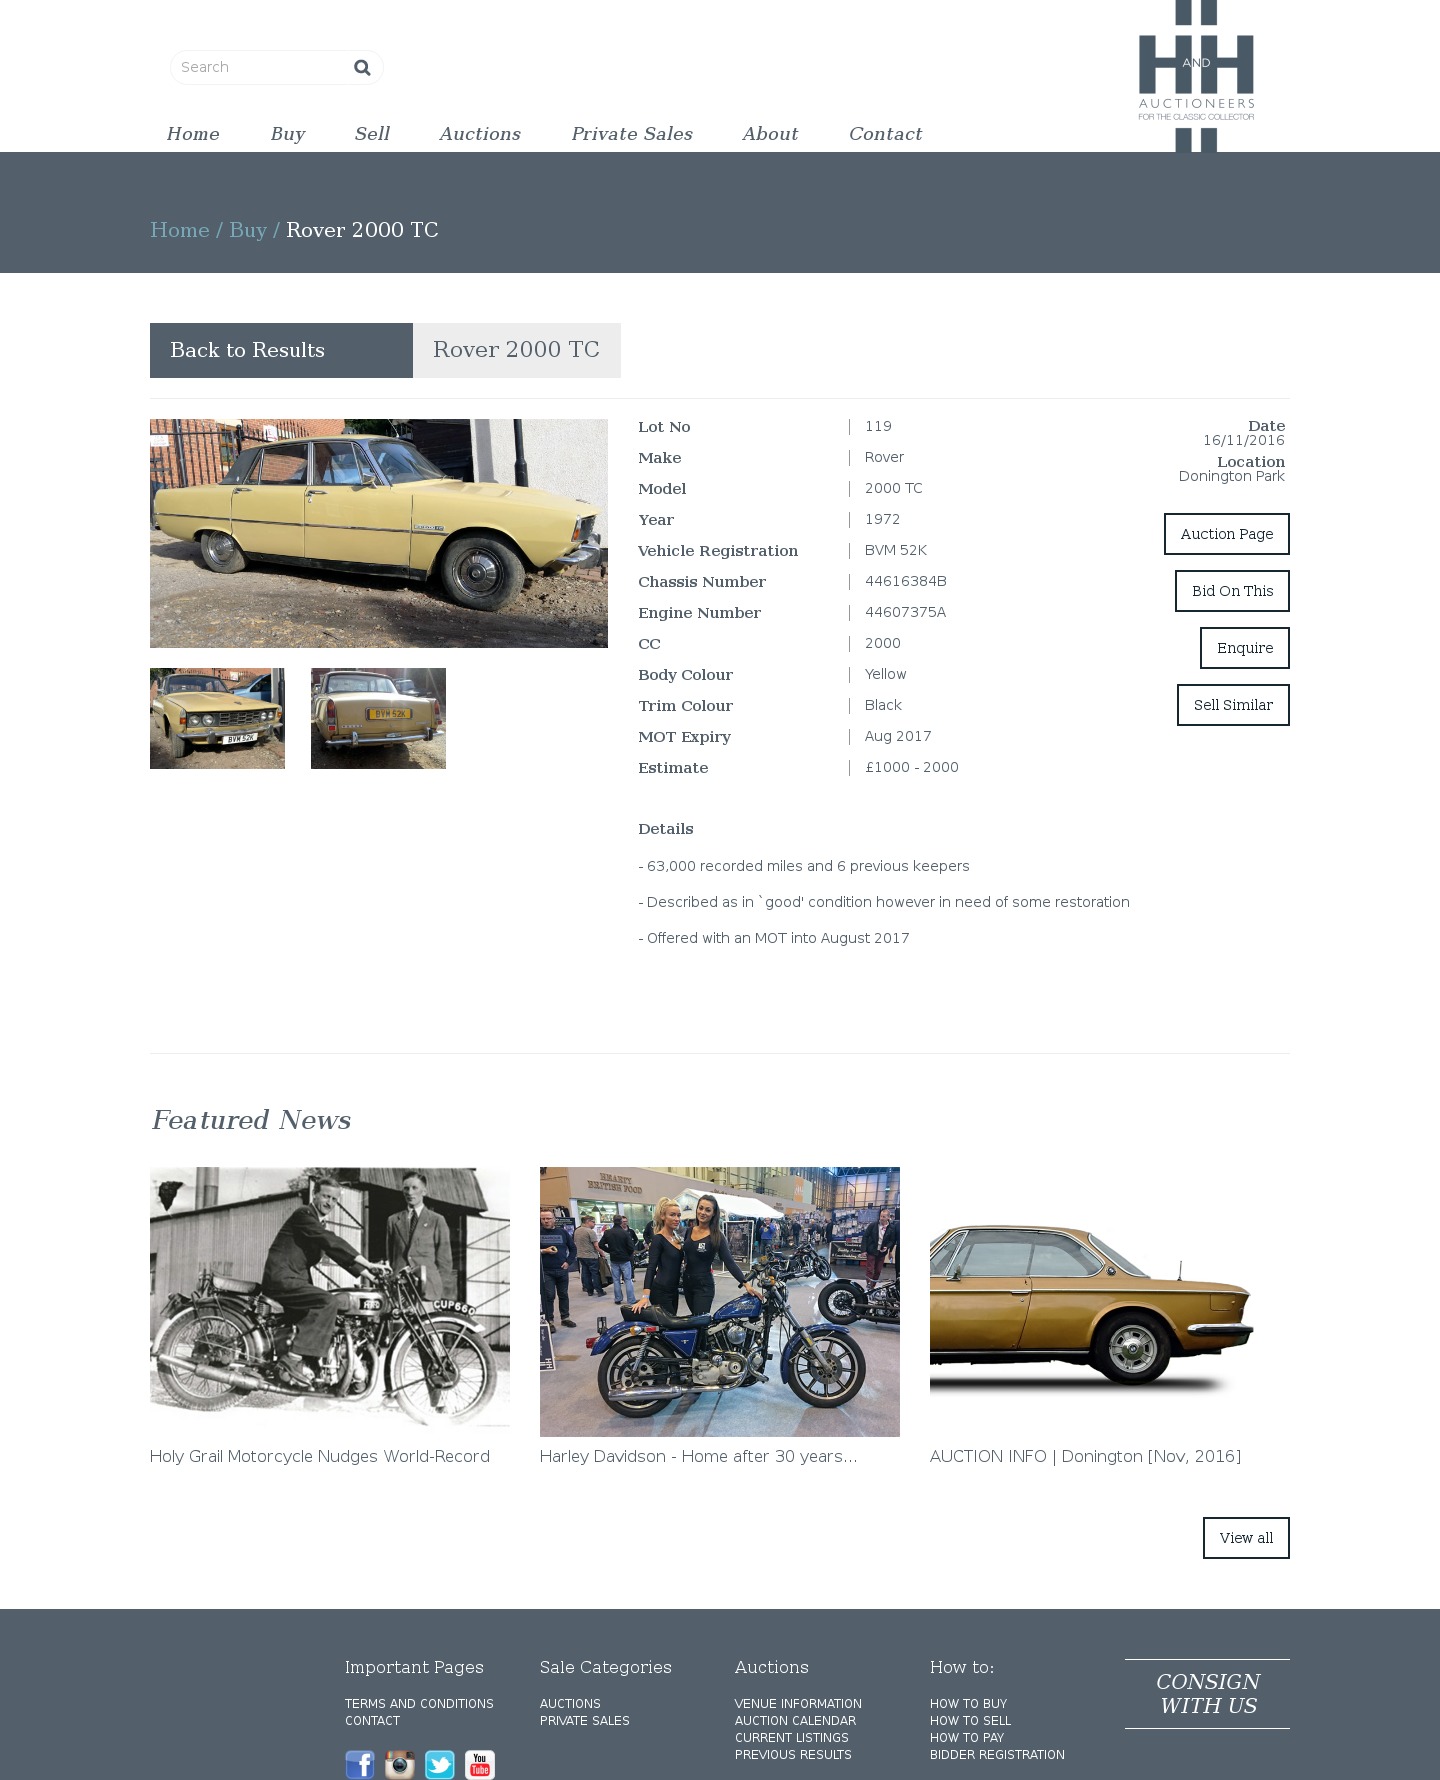This screenshot has width=1440, height=1780.
Task: Open Previous Results footer link
Action: 793,1755
